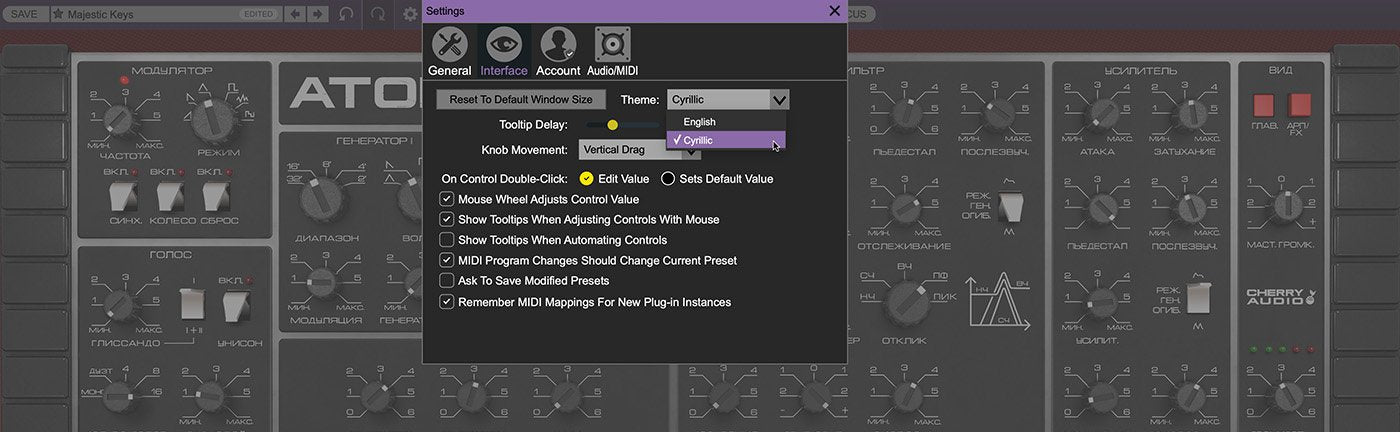
Task: Expand the Theme dropdown arrow
Action: (779, 100)
